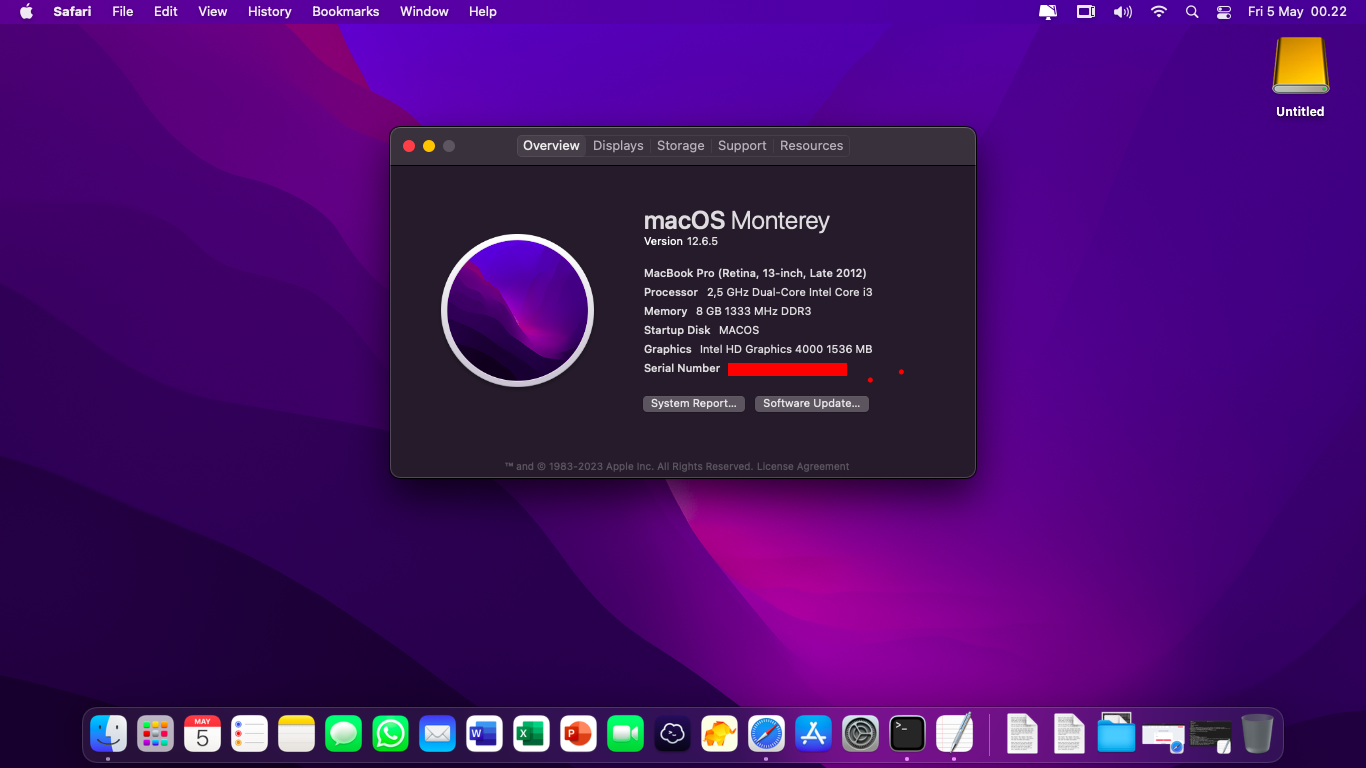
Task: Click the macOS Monterey title text
Action: [737, 221]
